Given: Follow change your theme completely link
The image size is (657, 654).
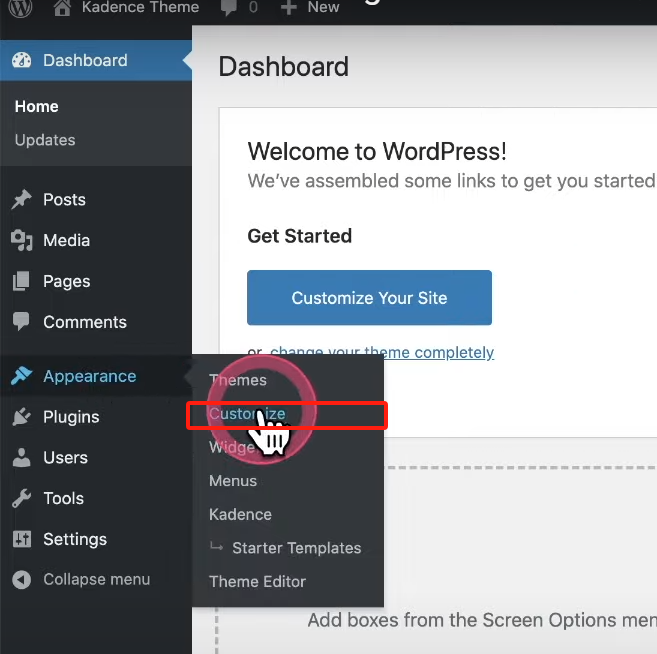Looking at the screenshot, I should [382, 352].
